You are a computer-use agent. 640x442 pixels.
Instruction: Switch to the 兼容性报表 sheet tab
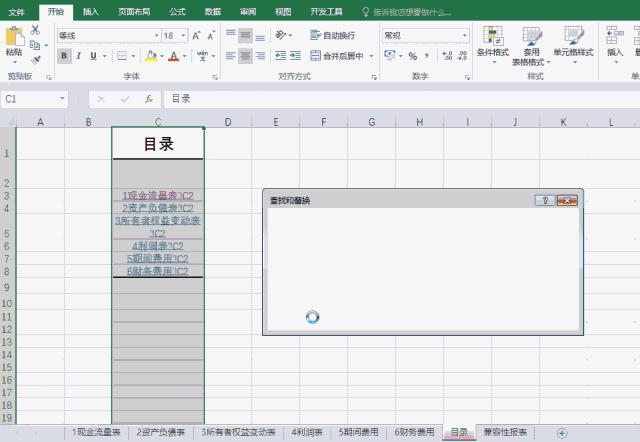coord(505,432)
